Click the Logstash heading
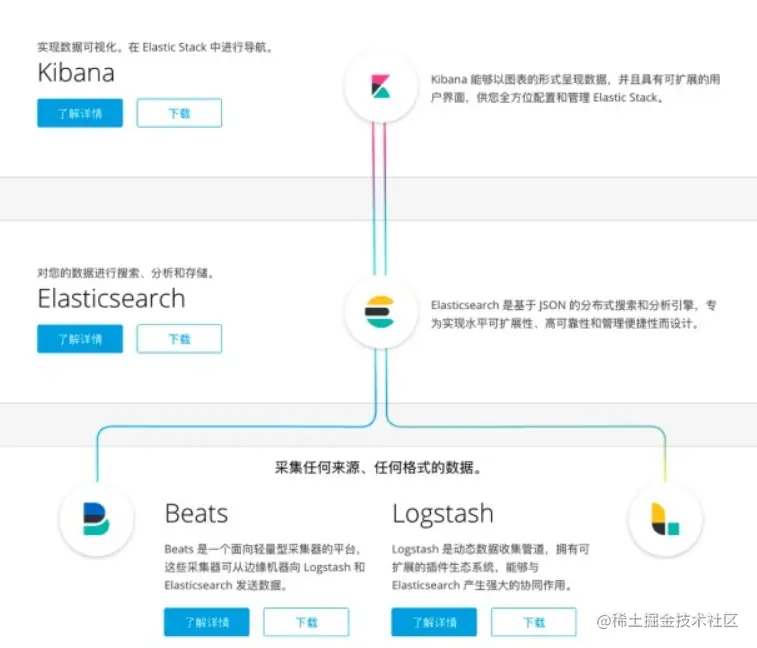757x648 pixels. [443, 514]
